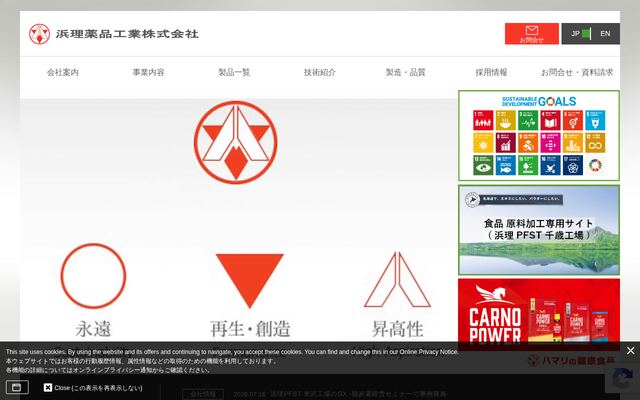Click SDG goal 15 tree tile
Image resolution: width=640 pixels, height=400 pixels.
point(528,165)
